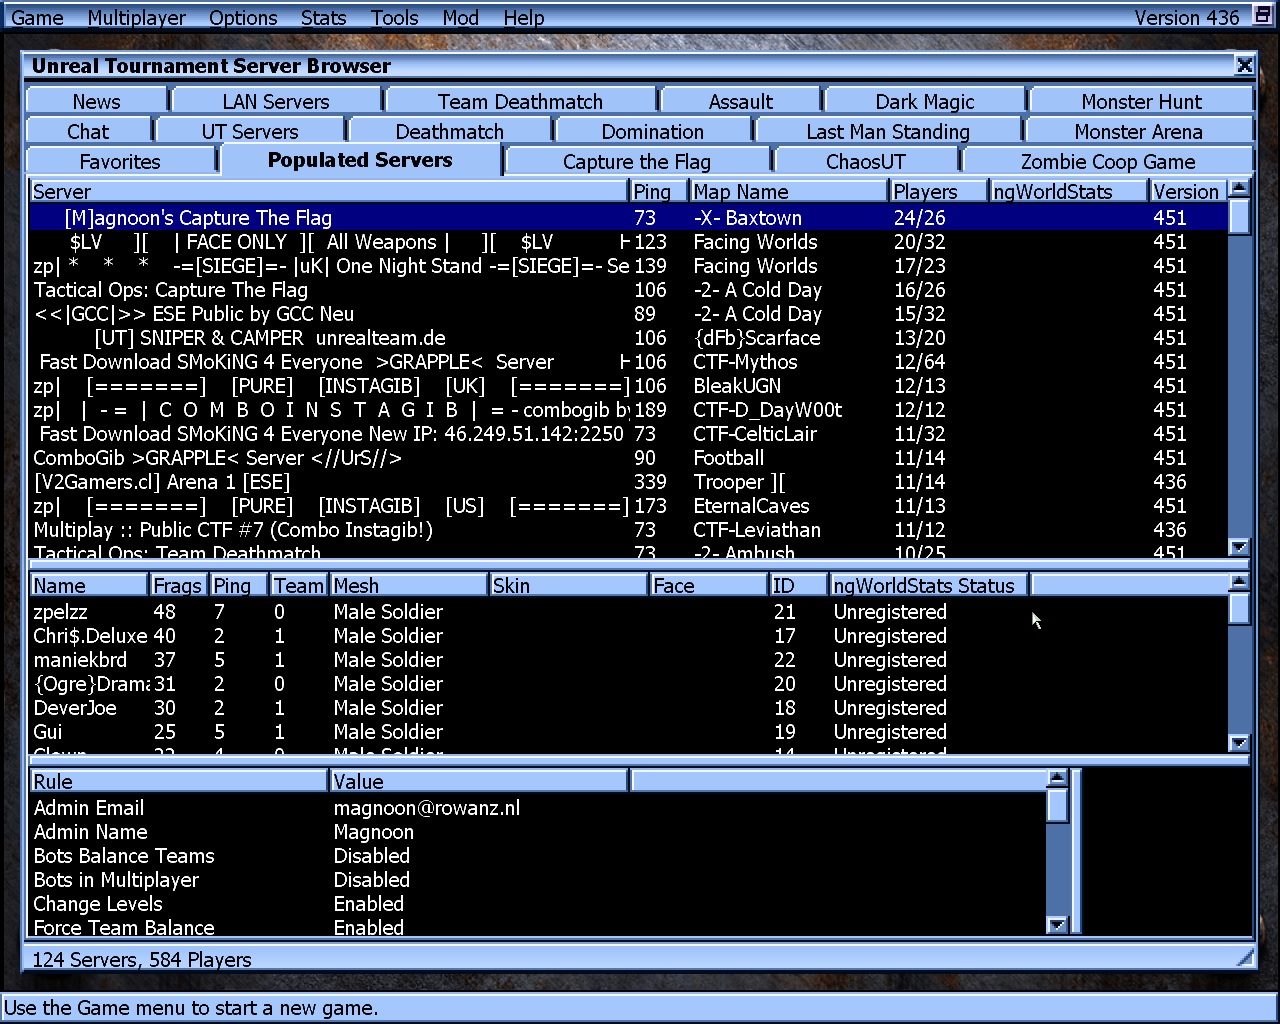This screenshot has width=1280, height=1024.
Task: Sort players by Team column header
Action: [x=299, y=585]
